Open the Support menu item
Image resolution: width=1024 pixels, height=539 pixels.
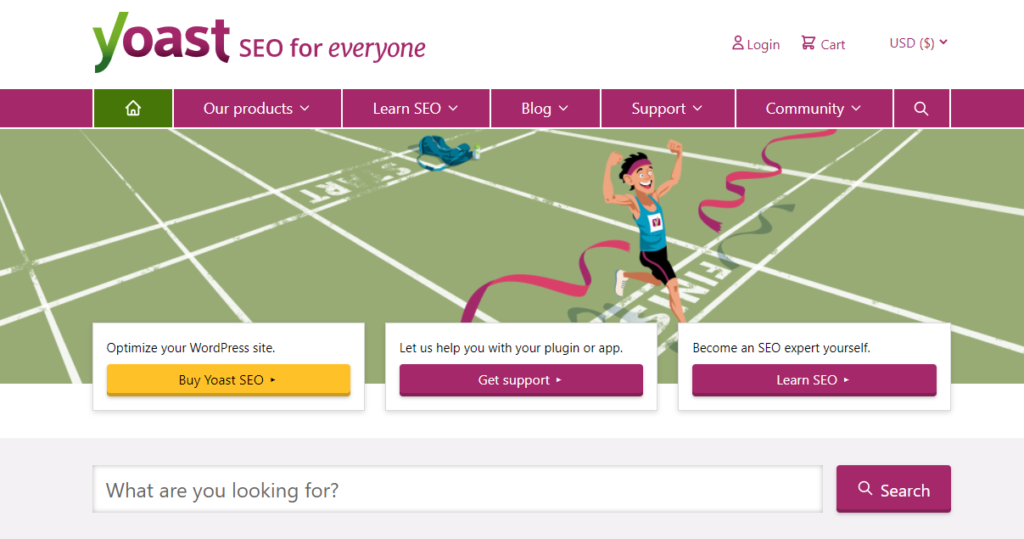pos(667,109)
